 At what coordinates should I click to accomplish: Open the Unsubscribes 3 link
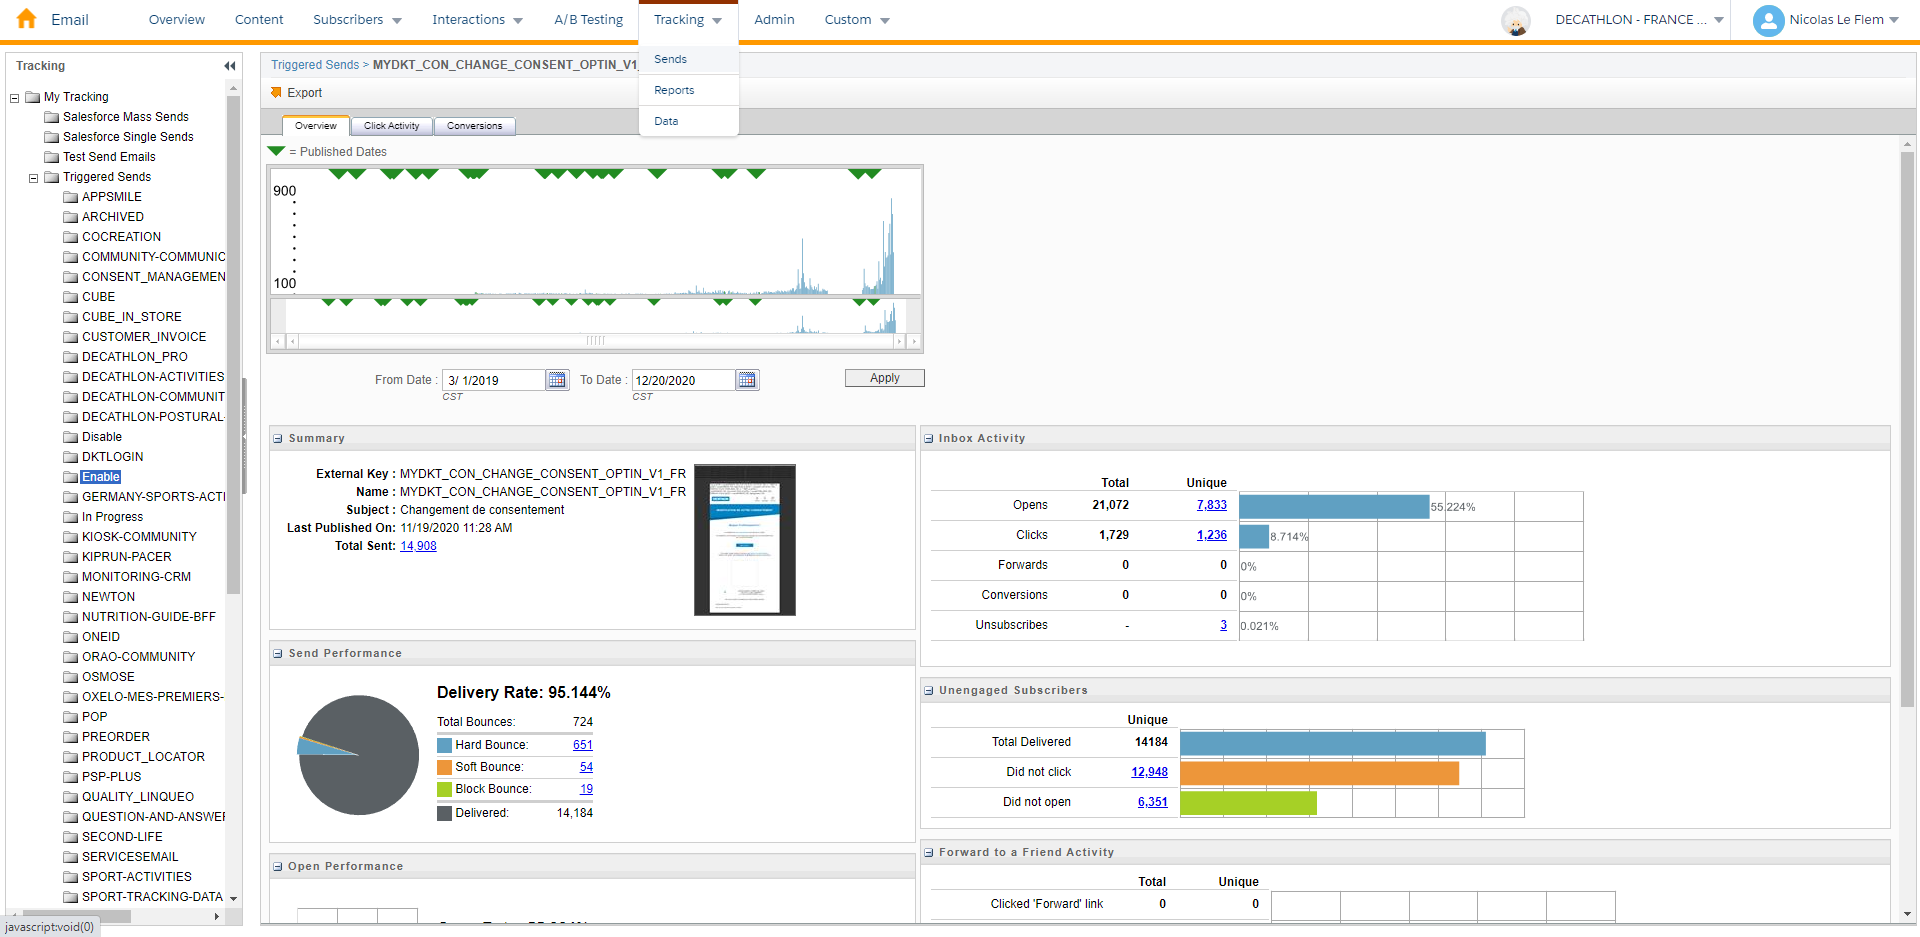[1223, 625]
